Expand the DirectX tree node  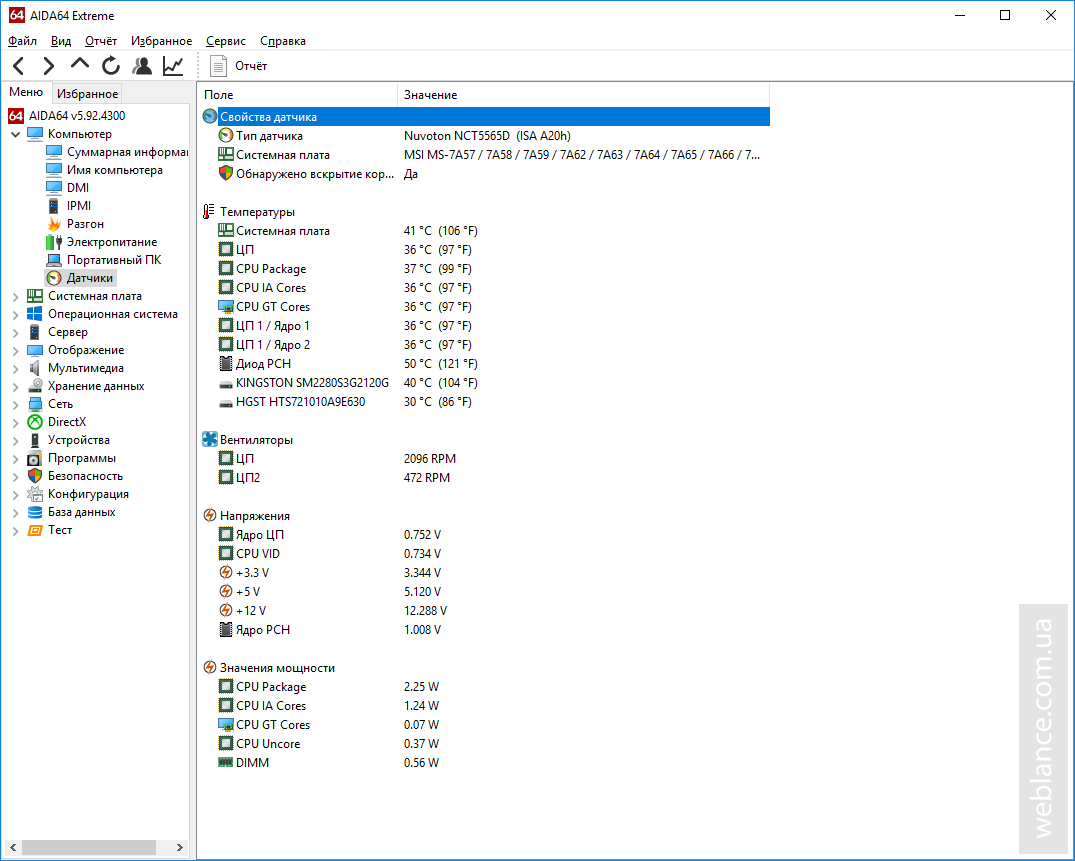16,422
